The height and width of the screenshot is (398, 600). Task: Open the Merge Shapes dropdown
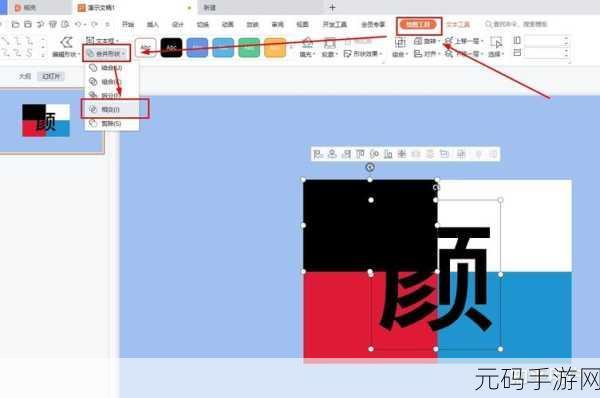(106, 54)
